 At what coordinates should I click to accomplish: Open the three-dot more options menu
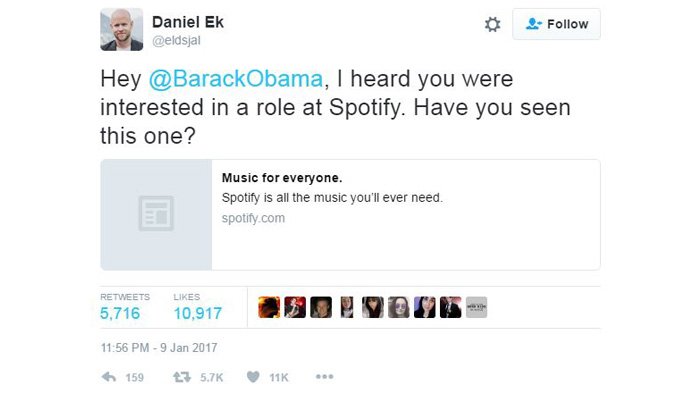coord(325,377)
